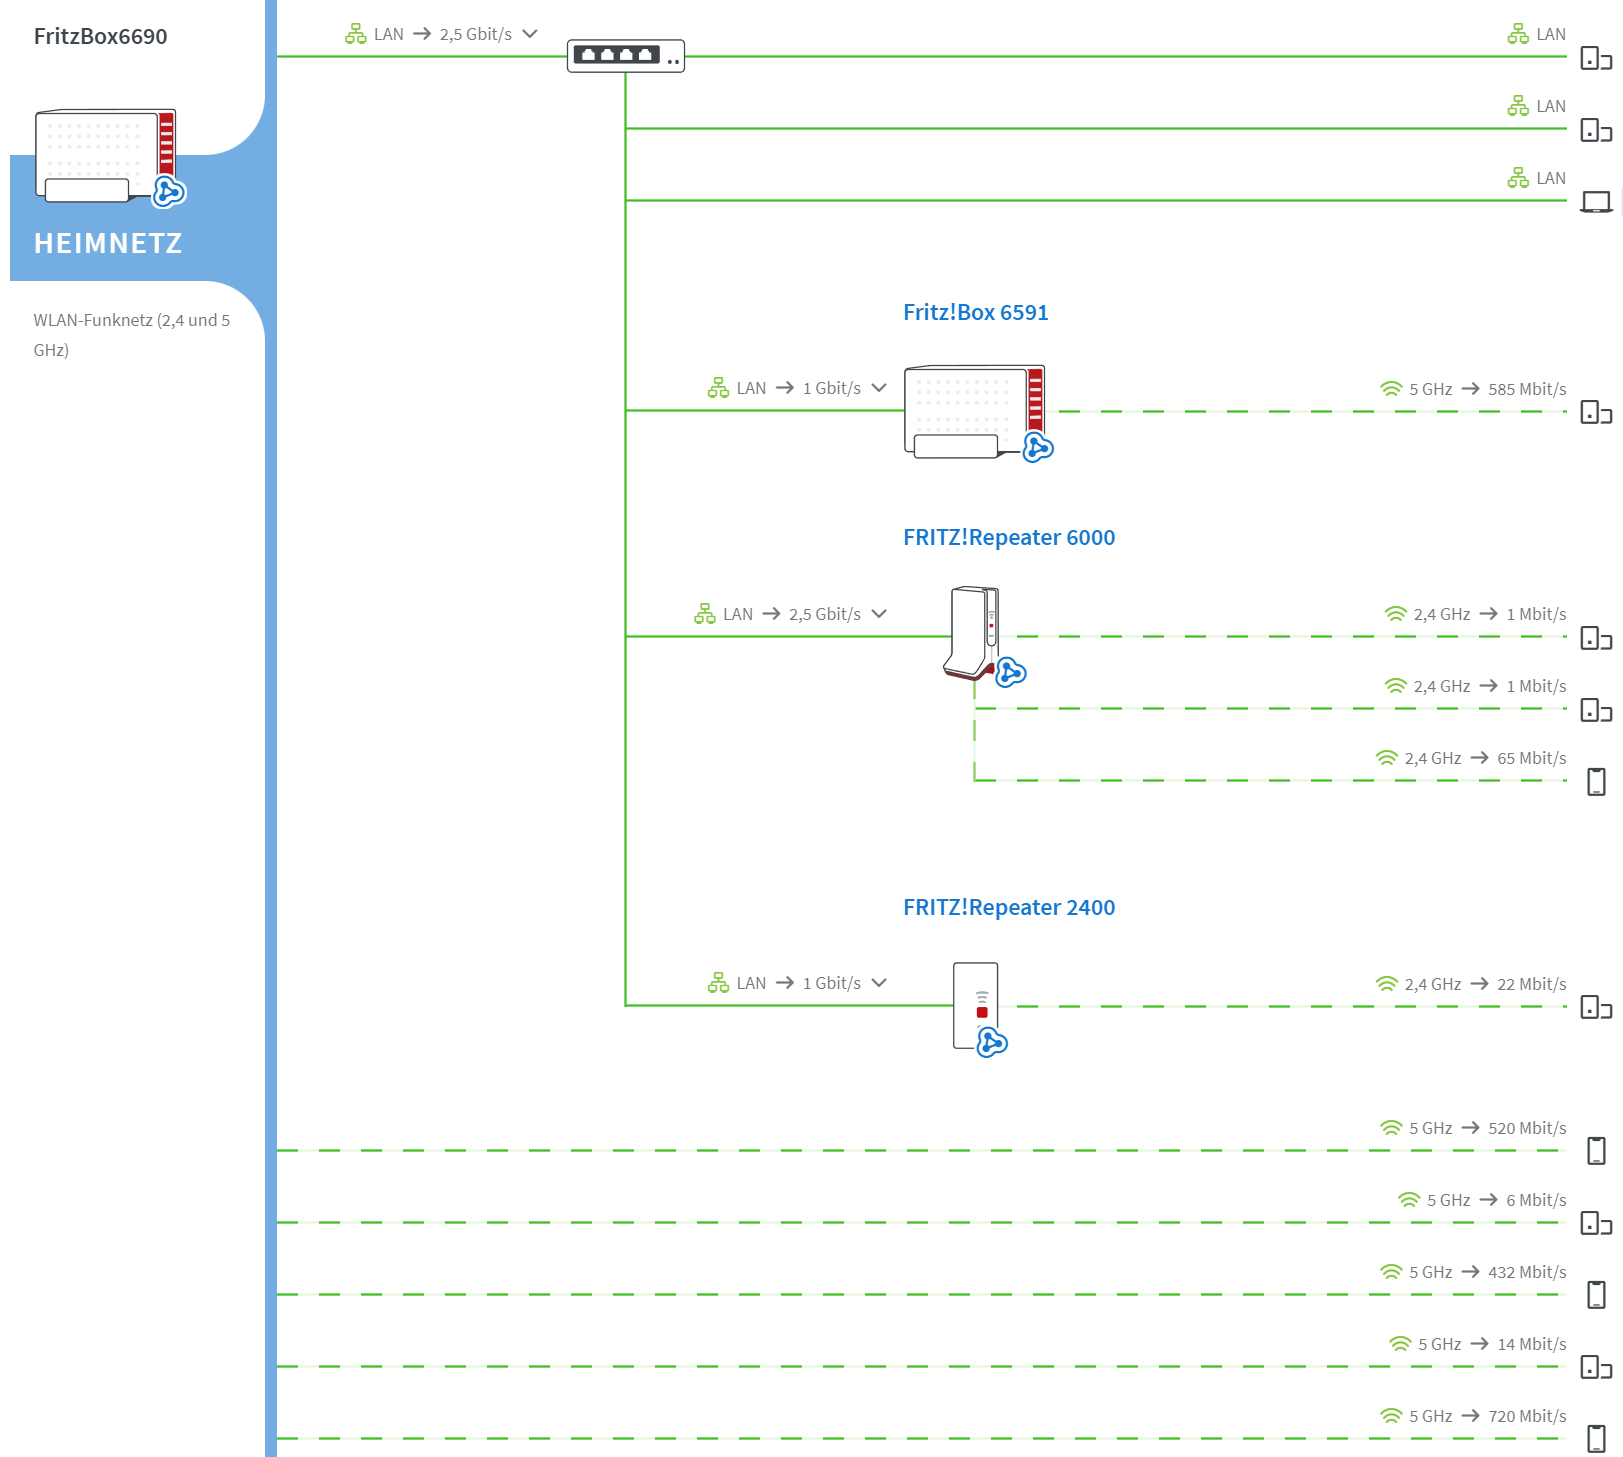Select device icon of 22 Mbit/s connection

coord(1596,1007)
